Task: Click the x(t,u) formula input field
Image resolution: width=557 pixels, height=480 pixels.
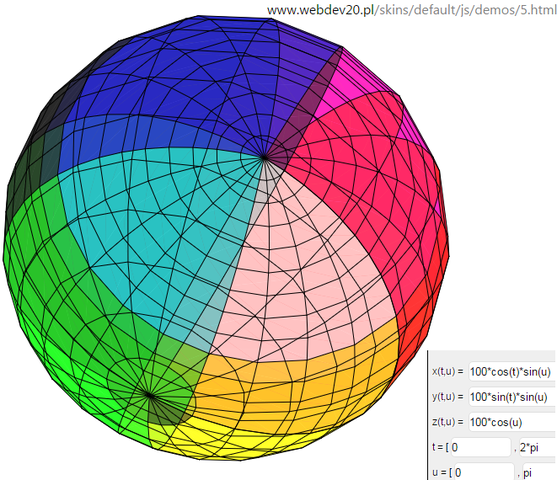Action: click(x=513, y=372)
